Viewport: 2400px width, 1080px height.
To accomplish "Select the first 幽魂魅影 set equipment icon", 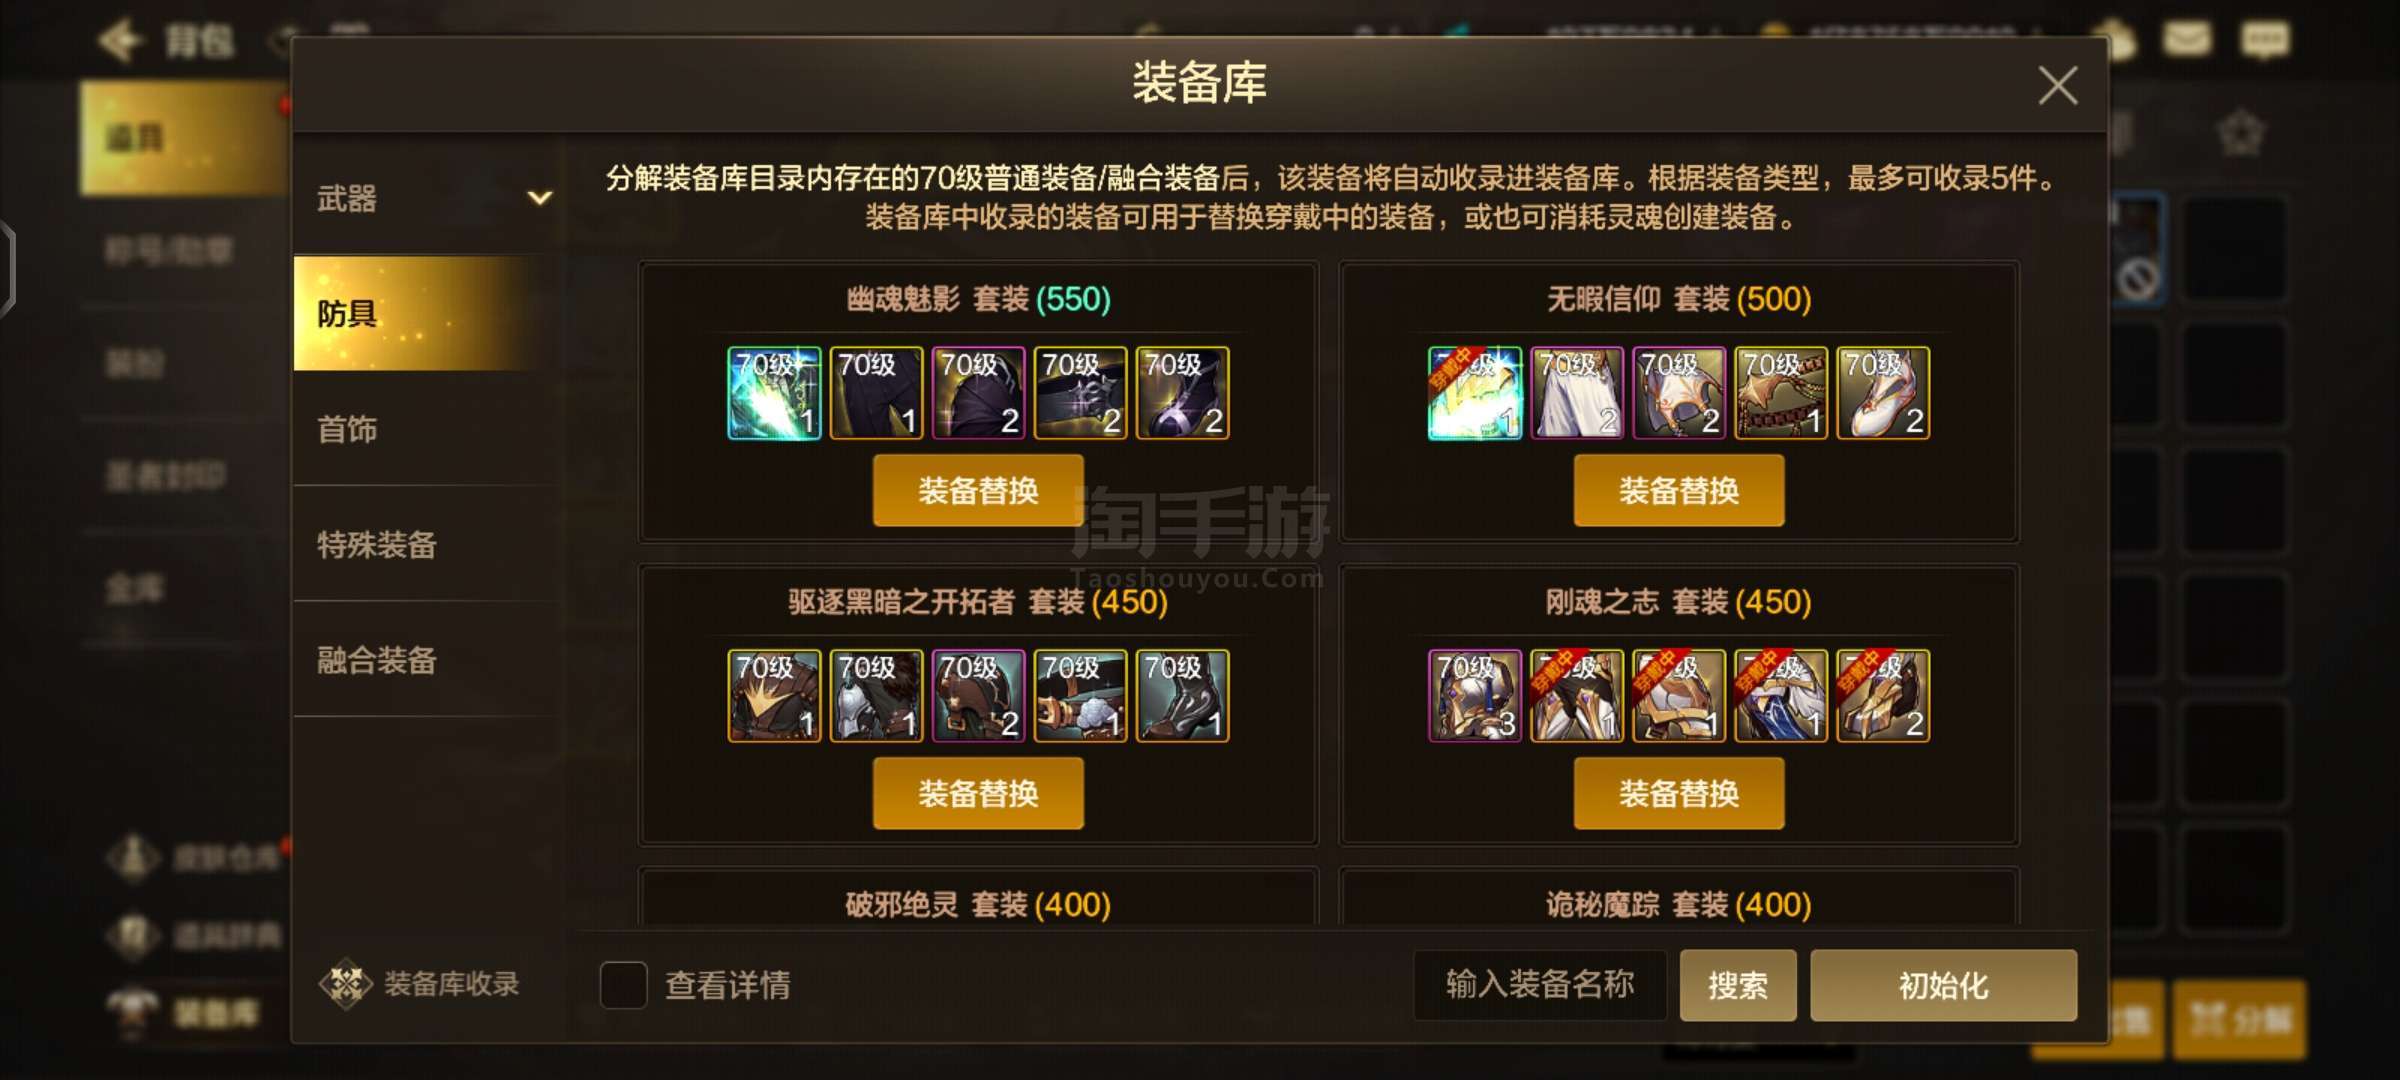I will tap(775, 393).
